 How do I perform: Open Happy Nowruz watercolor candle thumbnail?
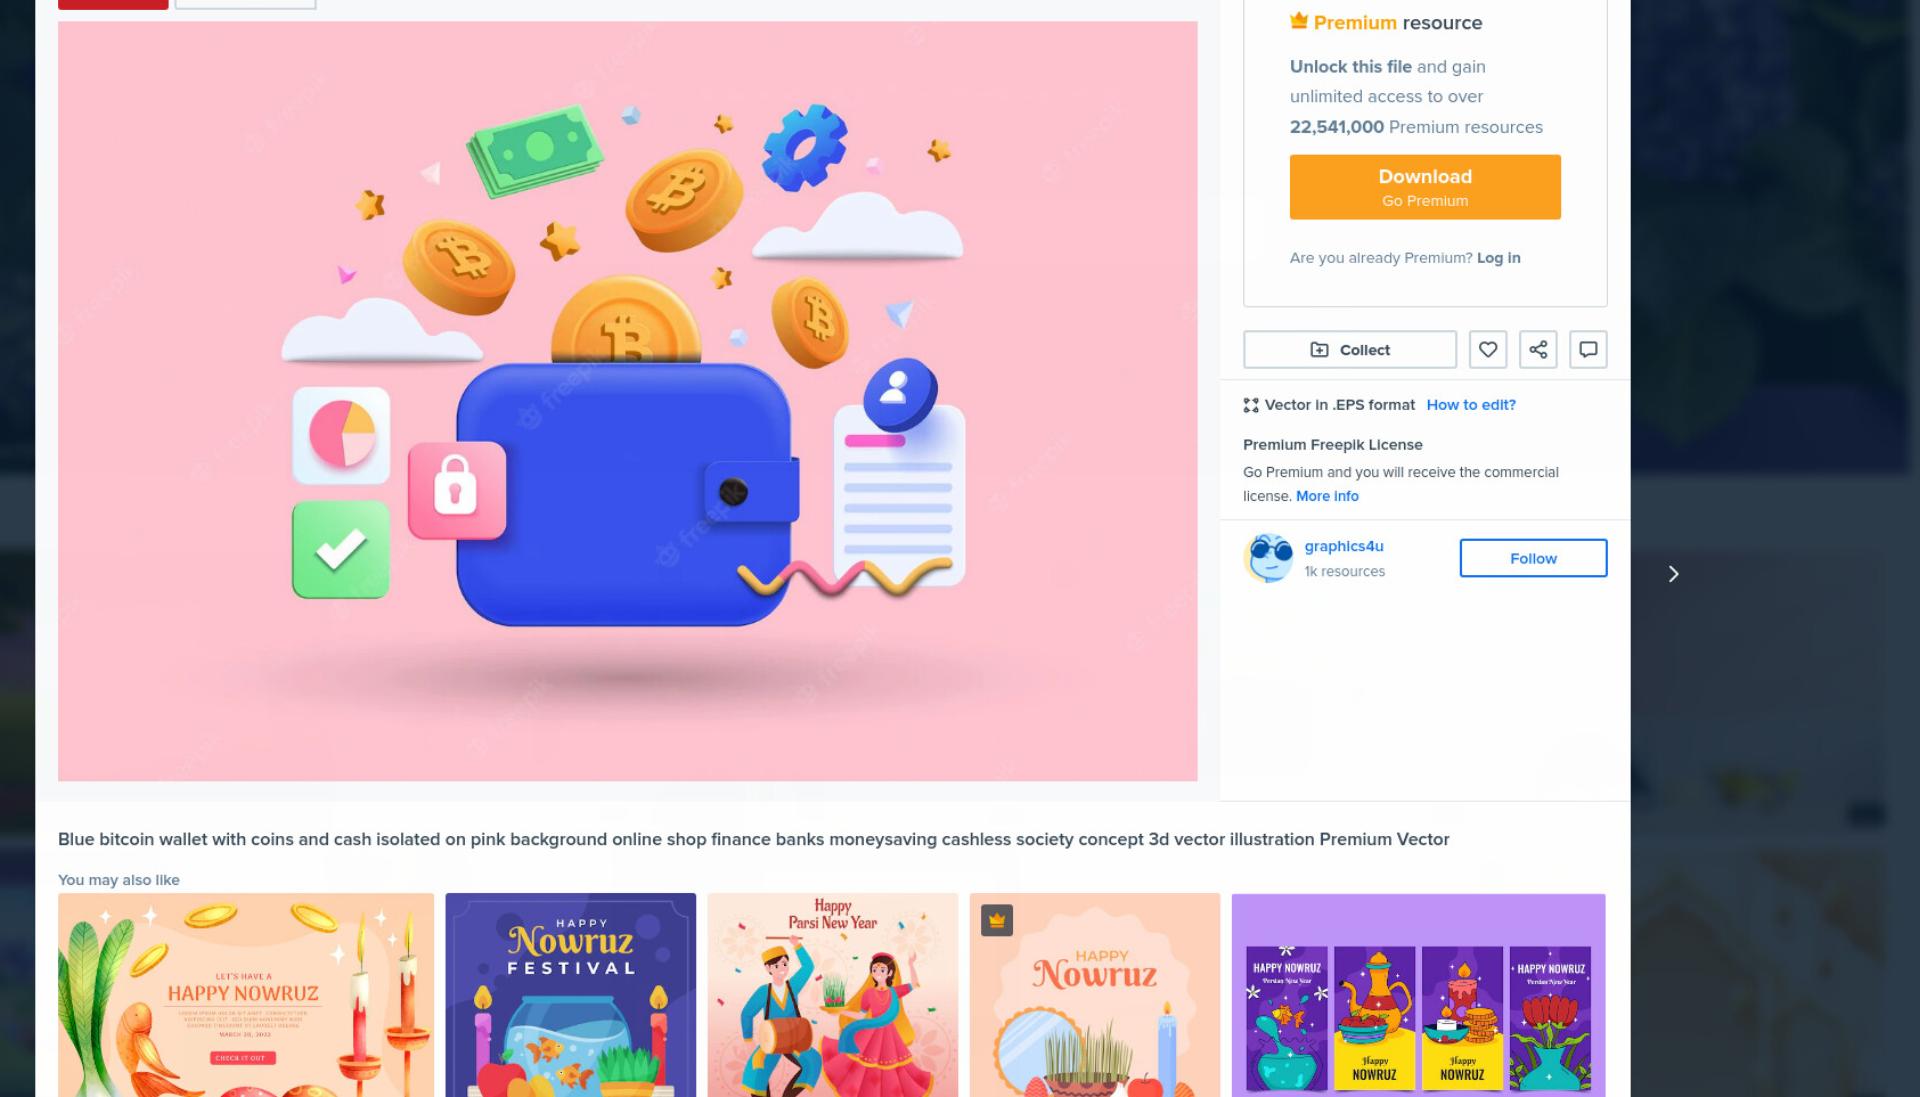246,995
